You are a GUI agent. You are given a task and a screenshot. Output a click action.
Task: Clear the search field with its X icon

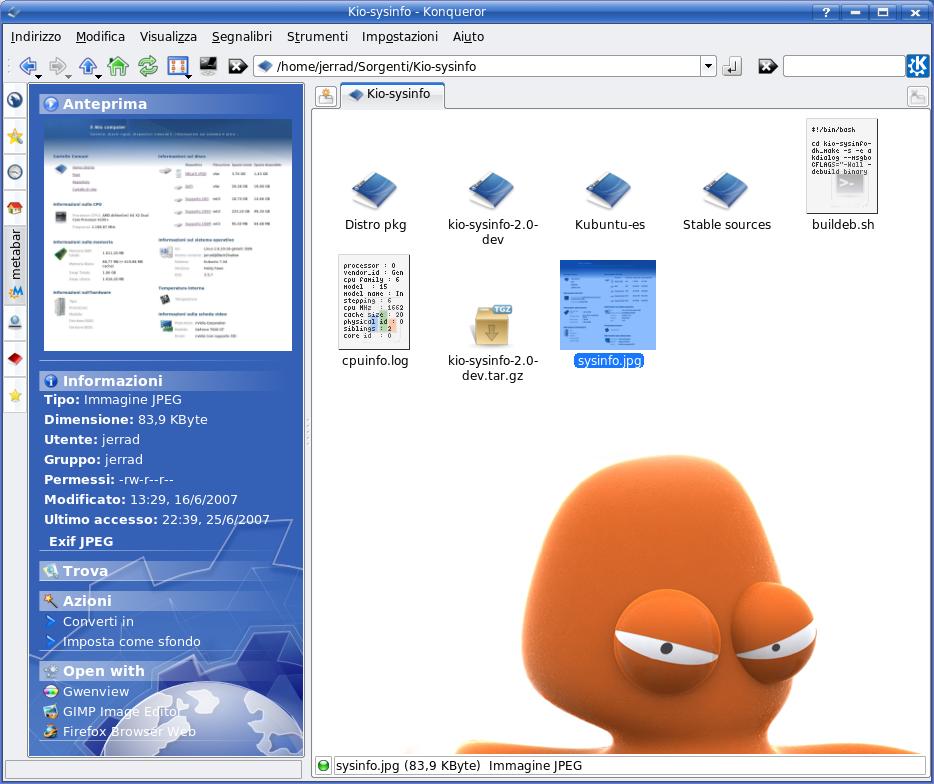[768, 66]
